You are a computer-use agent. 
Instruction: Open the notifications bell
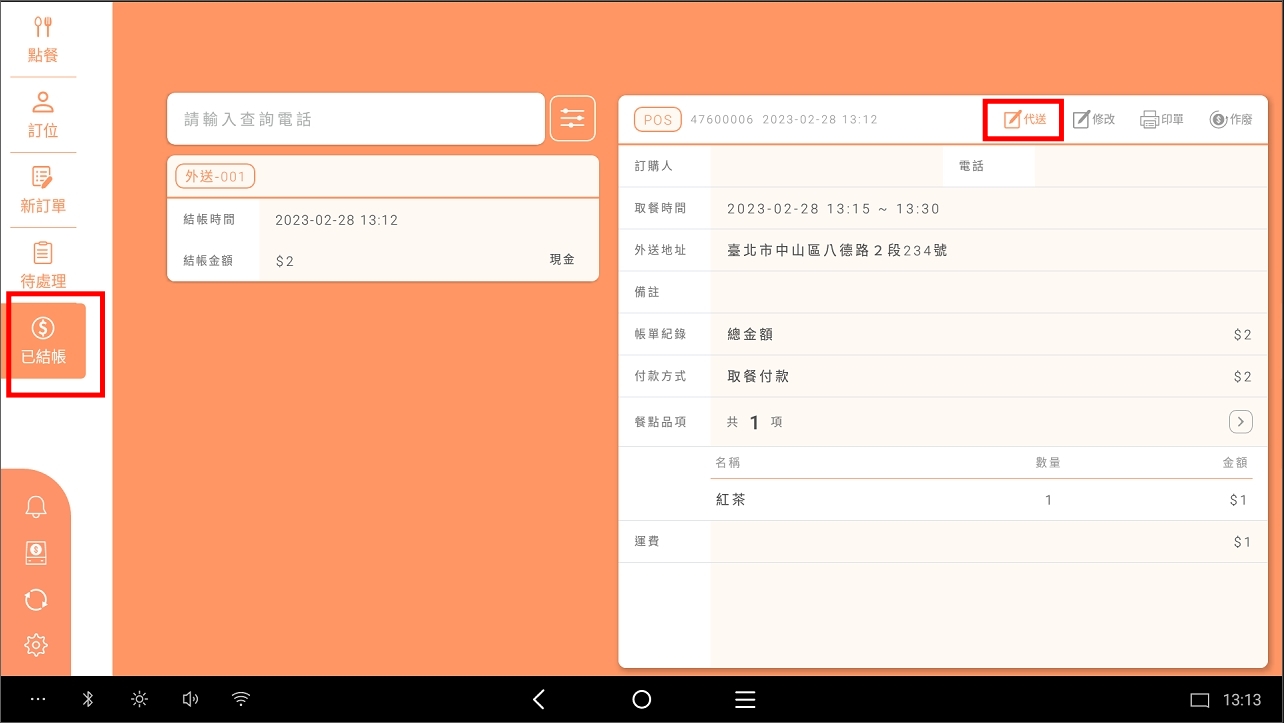36,507
